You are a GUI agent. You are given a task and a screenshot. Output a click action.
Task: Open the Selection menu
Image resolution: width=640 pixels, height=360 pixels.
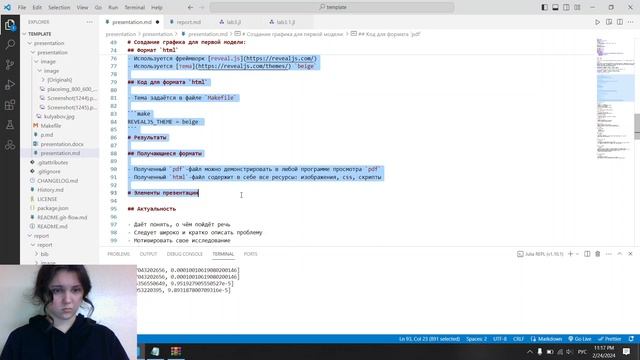[59, 7]
